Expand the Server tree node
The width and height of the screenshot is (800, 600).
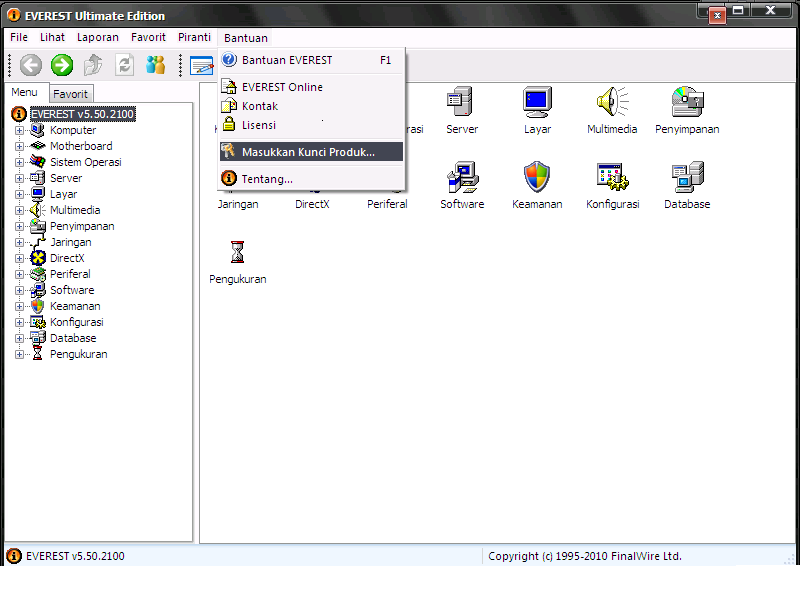19,178
